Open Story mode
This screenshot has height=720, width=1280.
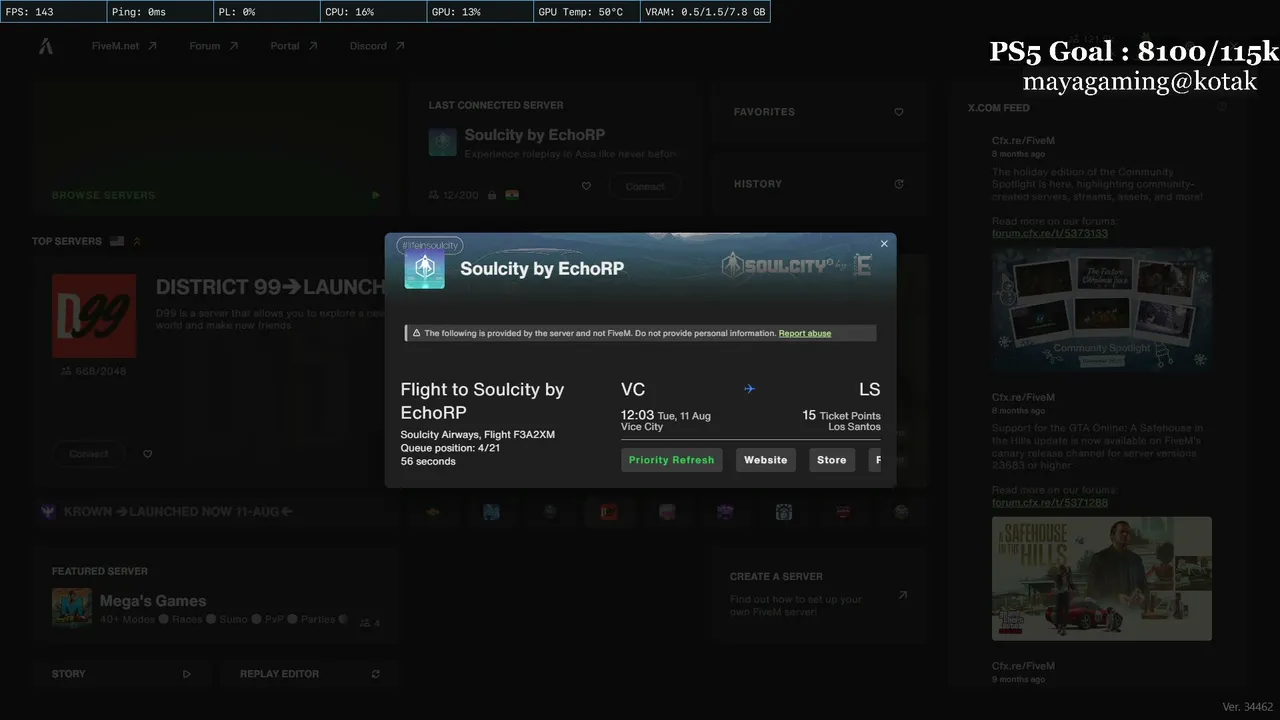click(122, 674)
